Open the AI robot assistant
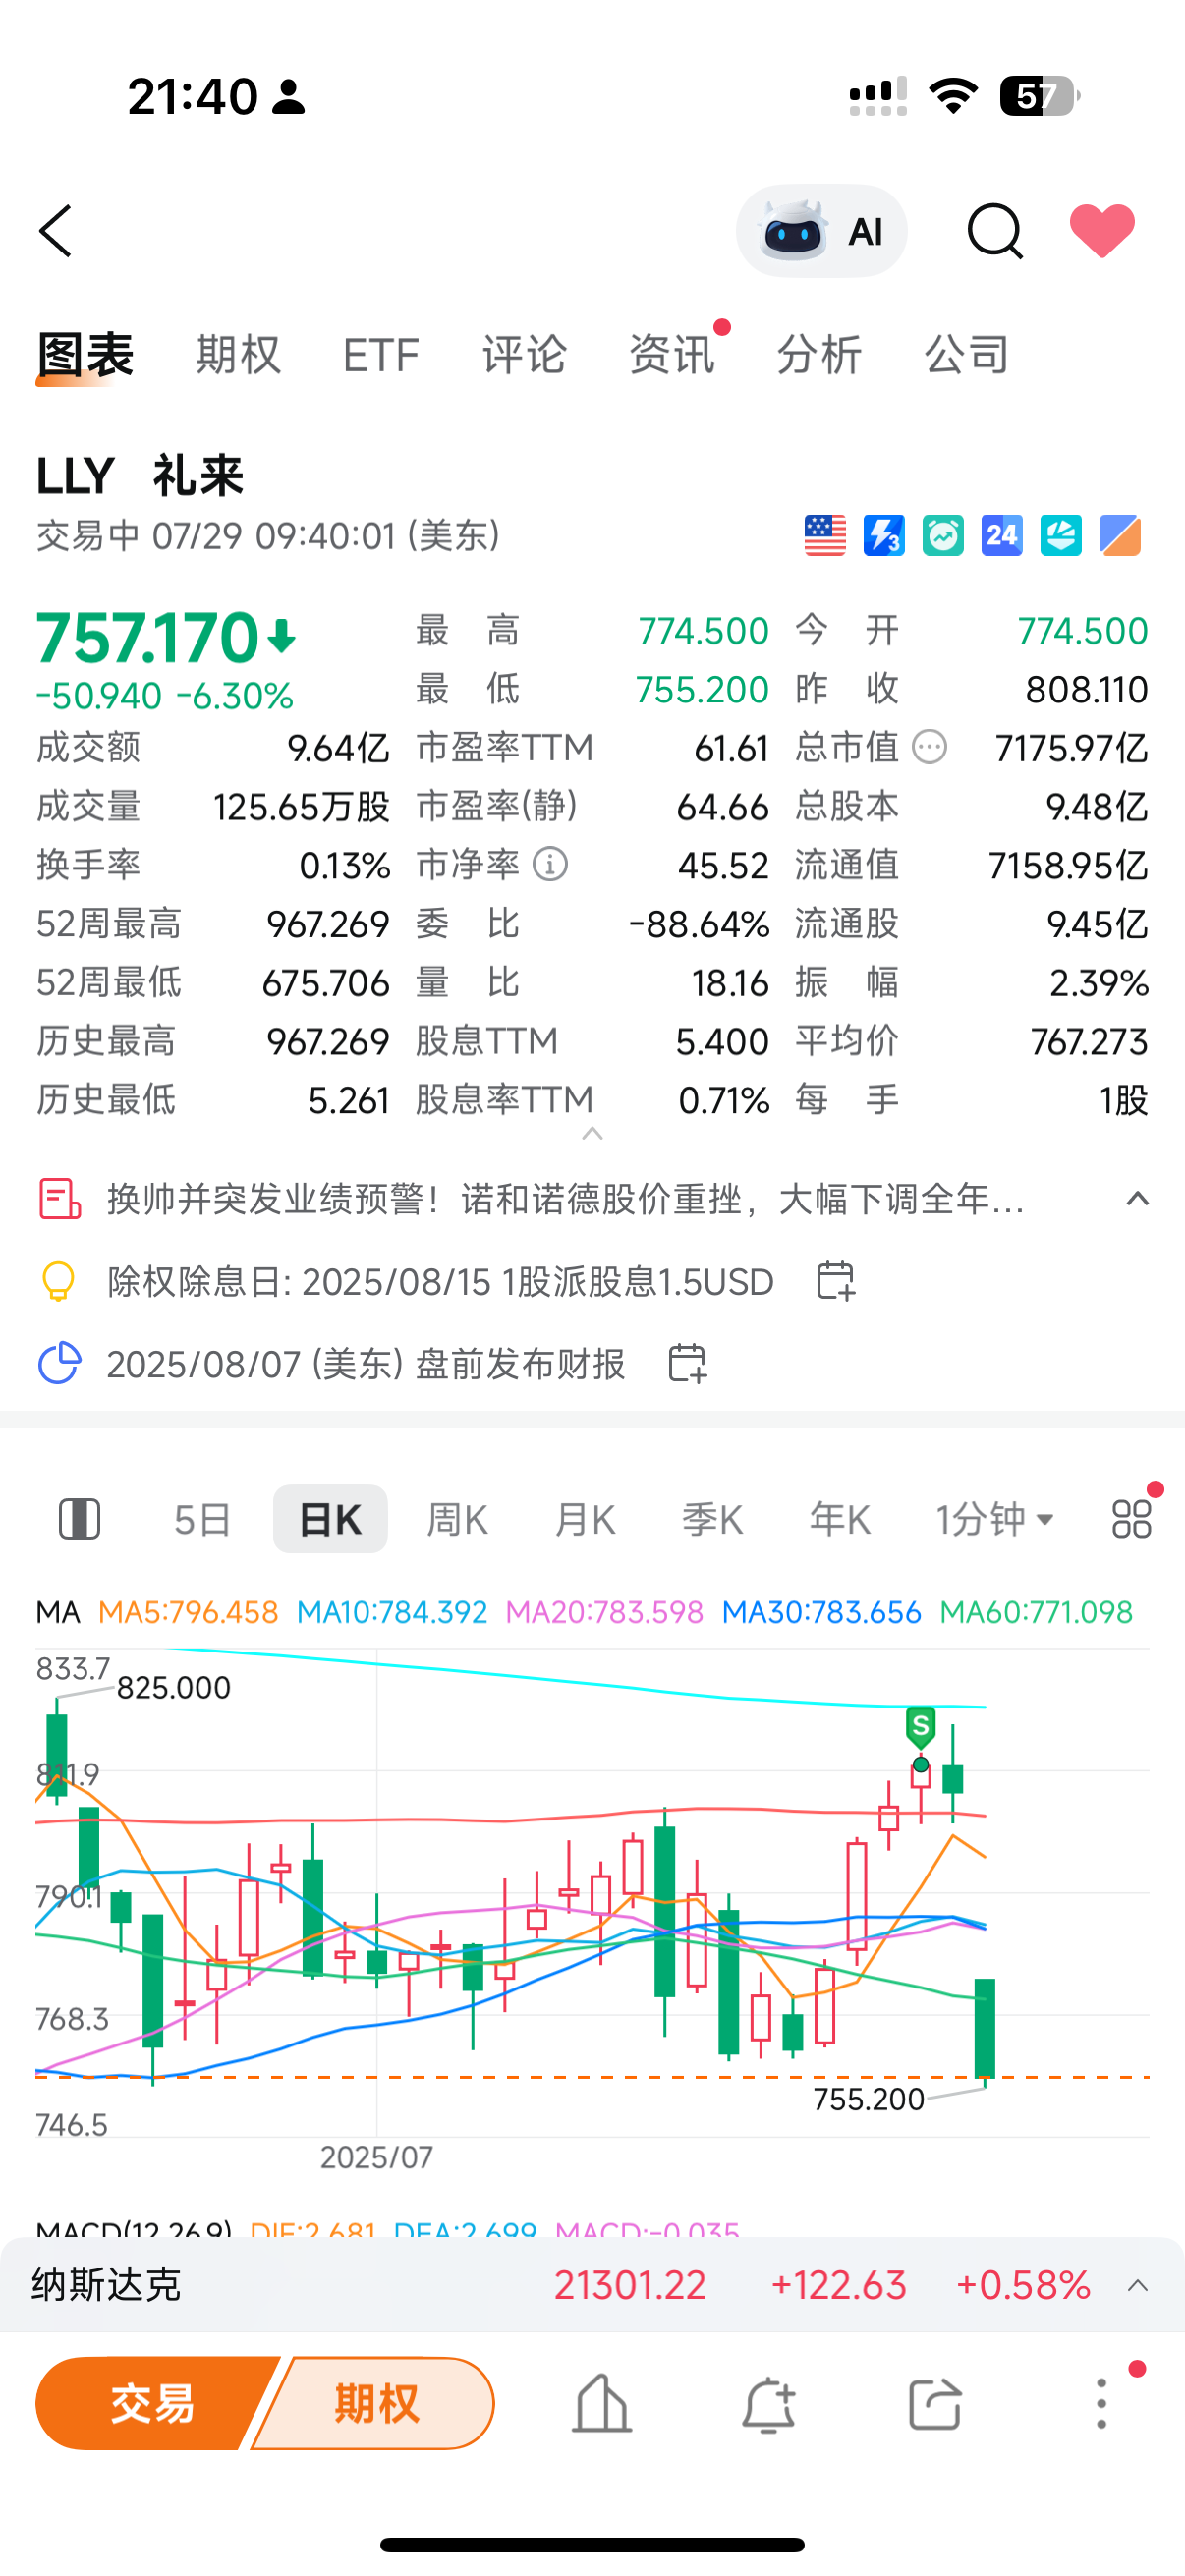The height and width of the screenshot is (2576, 1185). point(822,231)
